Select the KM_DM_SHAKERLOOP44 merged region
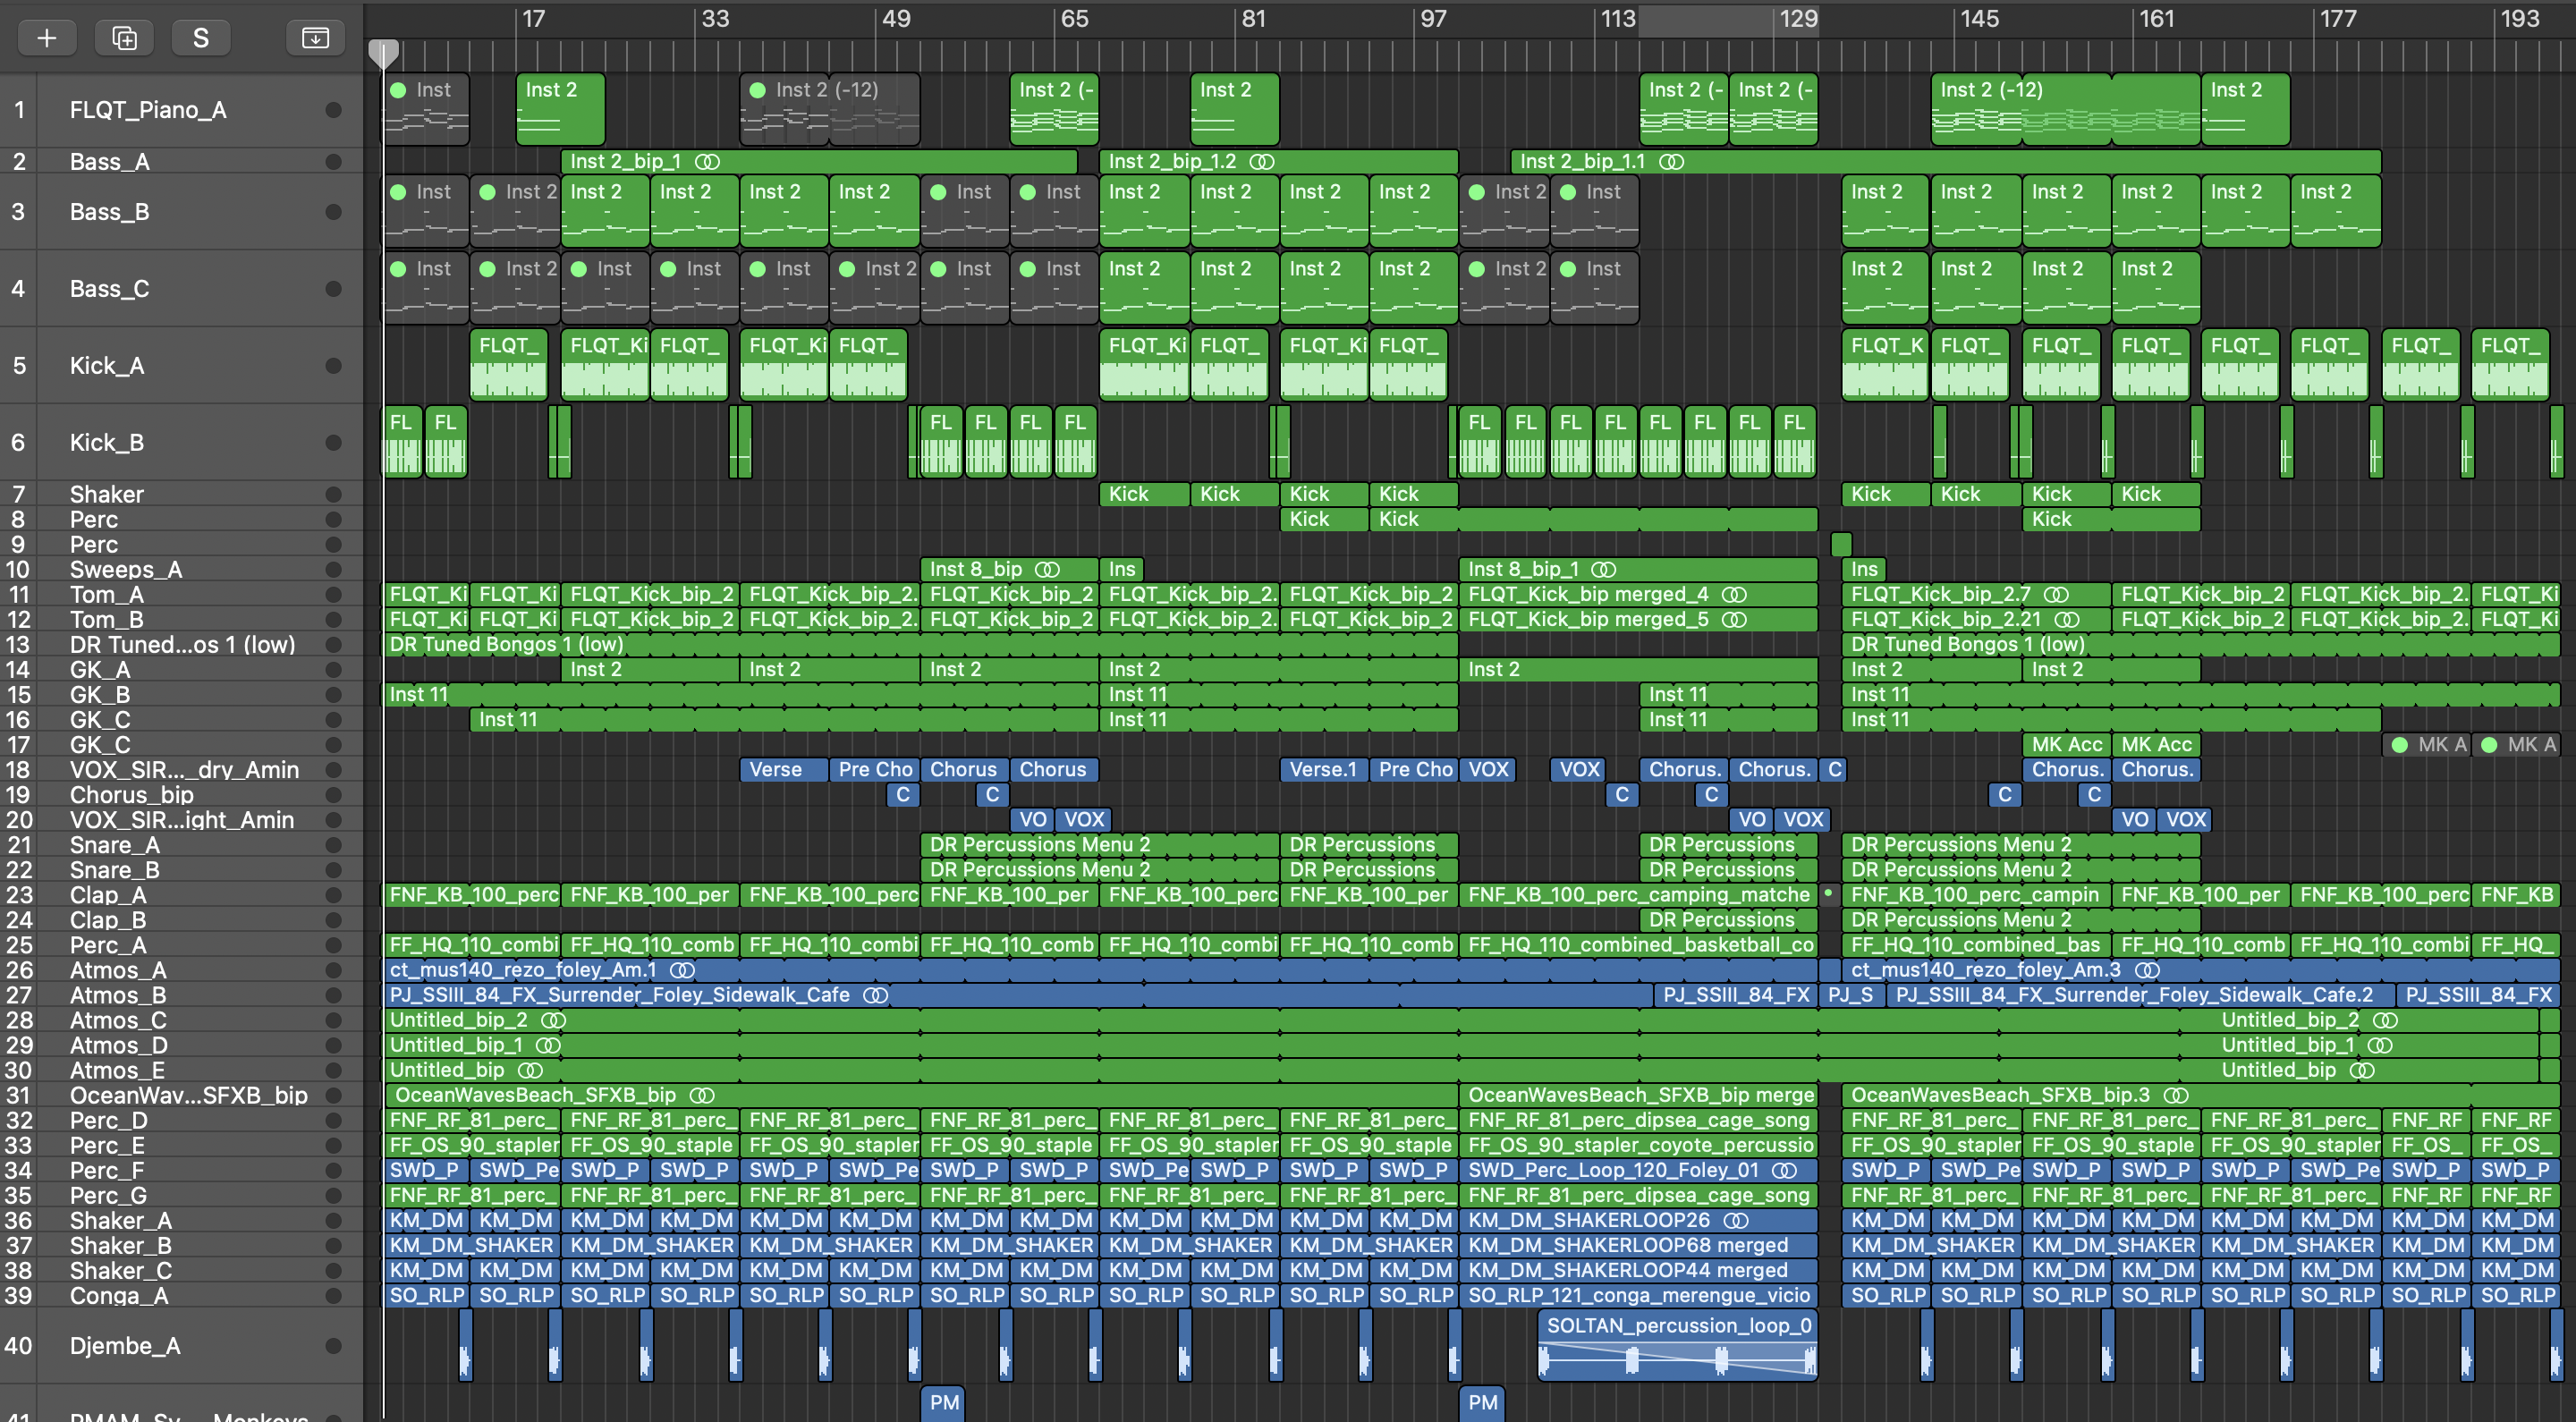The width and height of the screenshot is (2576, 1422). (x=1638, y=1270)
